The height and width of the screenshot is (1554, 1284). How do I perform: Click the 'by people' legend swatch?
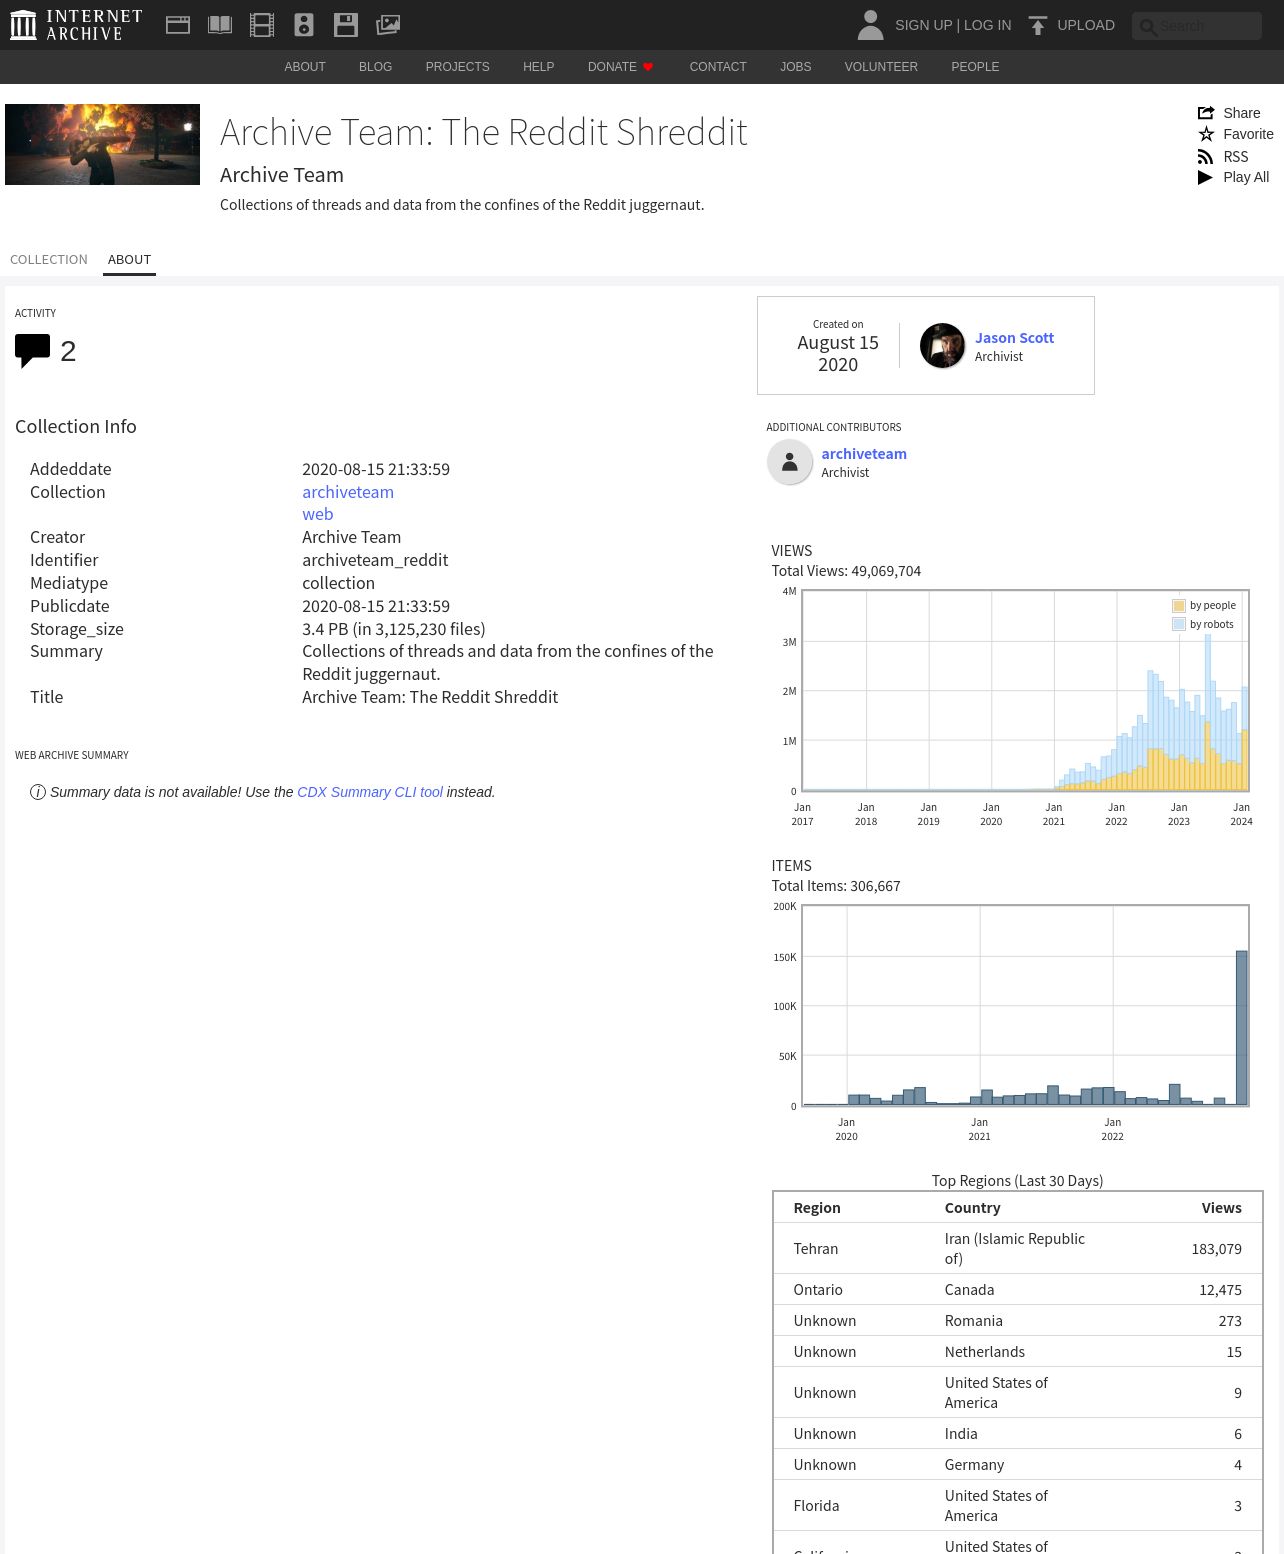(x=1179, y=606)
